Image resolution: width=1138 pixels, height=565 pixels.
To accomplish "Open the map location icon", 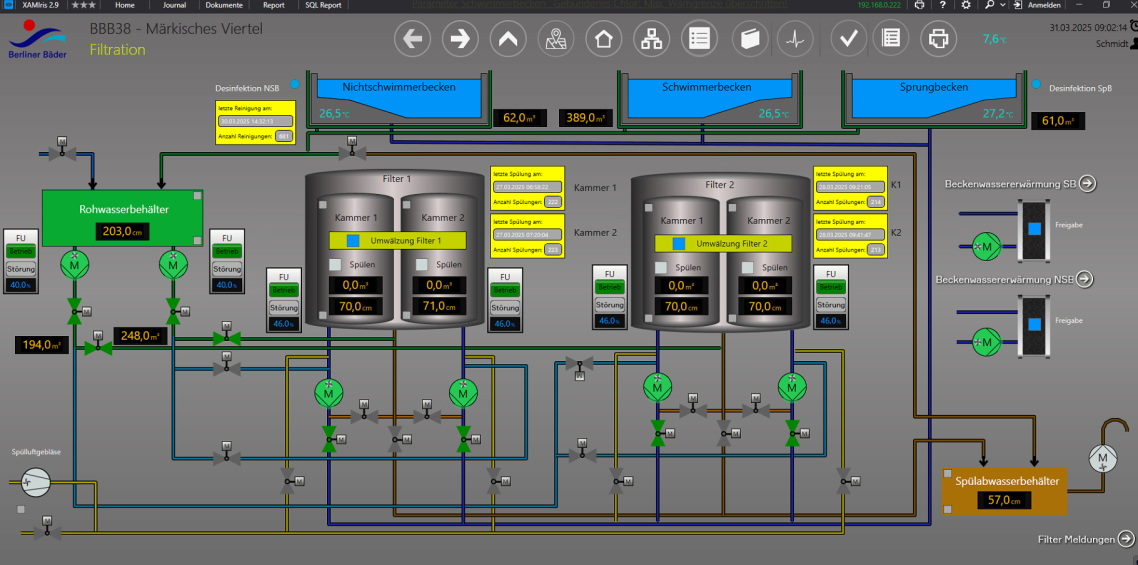I will 556,40.
